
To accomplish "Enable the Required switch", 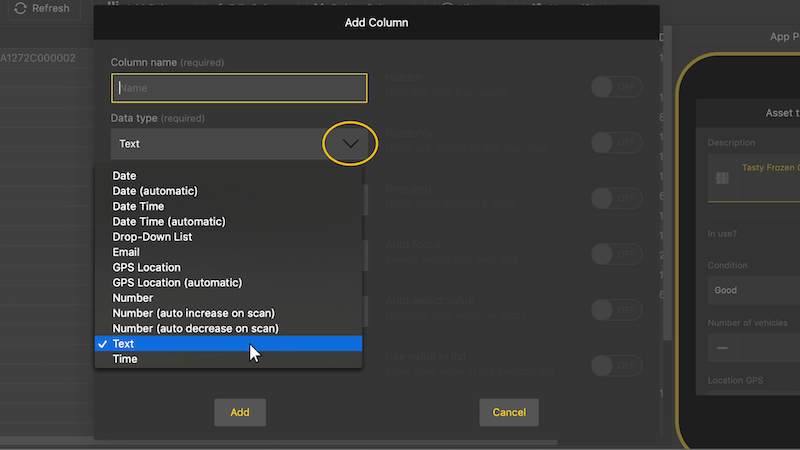I will [x=615, y=198].
